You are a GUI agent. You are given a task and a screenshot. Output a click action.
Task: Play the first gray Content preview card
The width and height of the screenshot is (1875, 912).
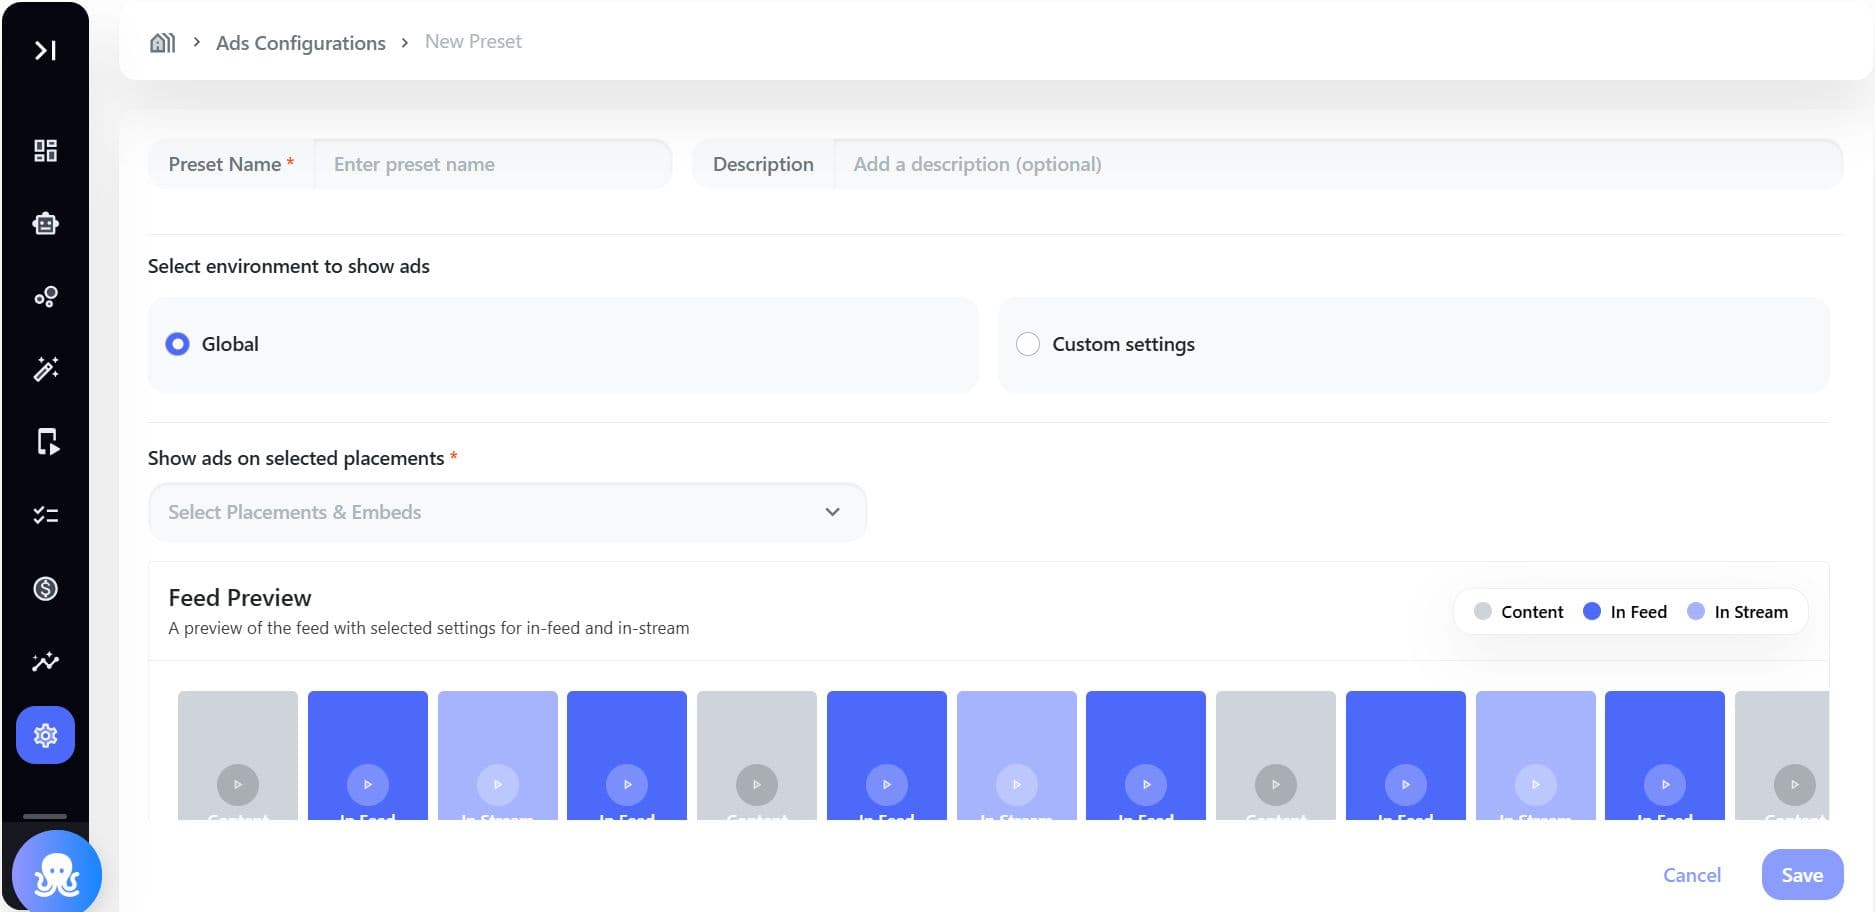[x=238, y=784]
